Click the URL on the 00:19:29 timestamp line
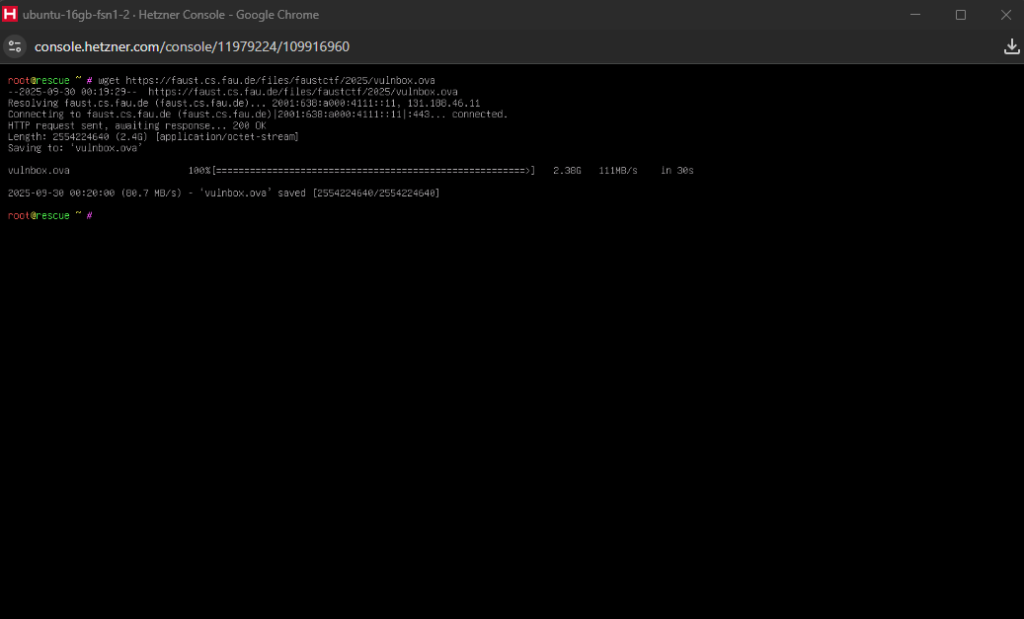Viewport: 1024px width, 619px height. pyautogui.click(x=302, y=92)
